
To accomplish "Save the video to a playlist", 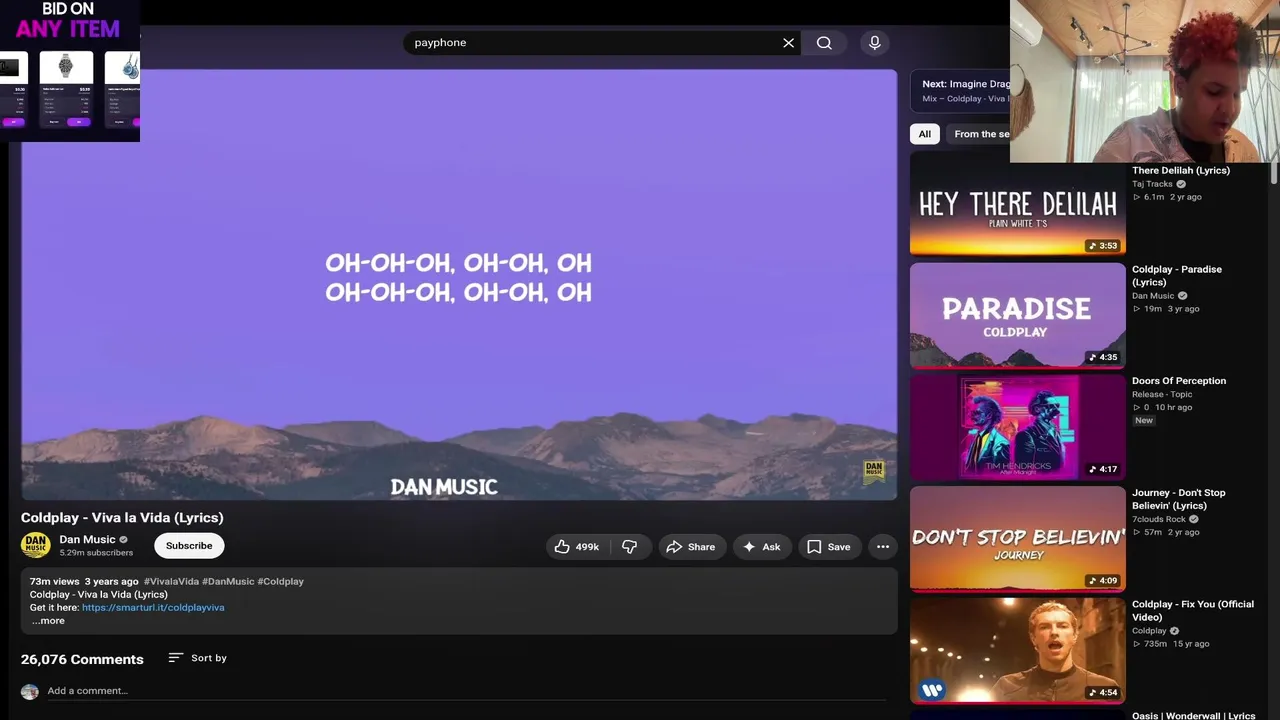I will [x=829, y=547].
